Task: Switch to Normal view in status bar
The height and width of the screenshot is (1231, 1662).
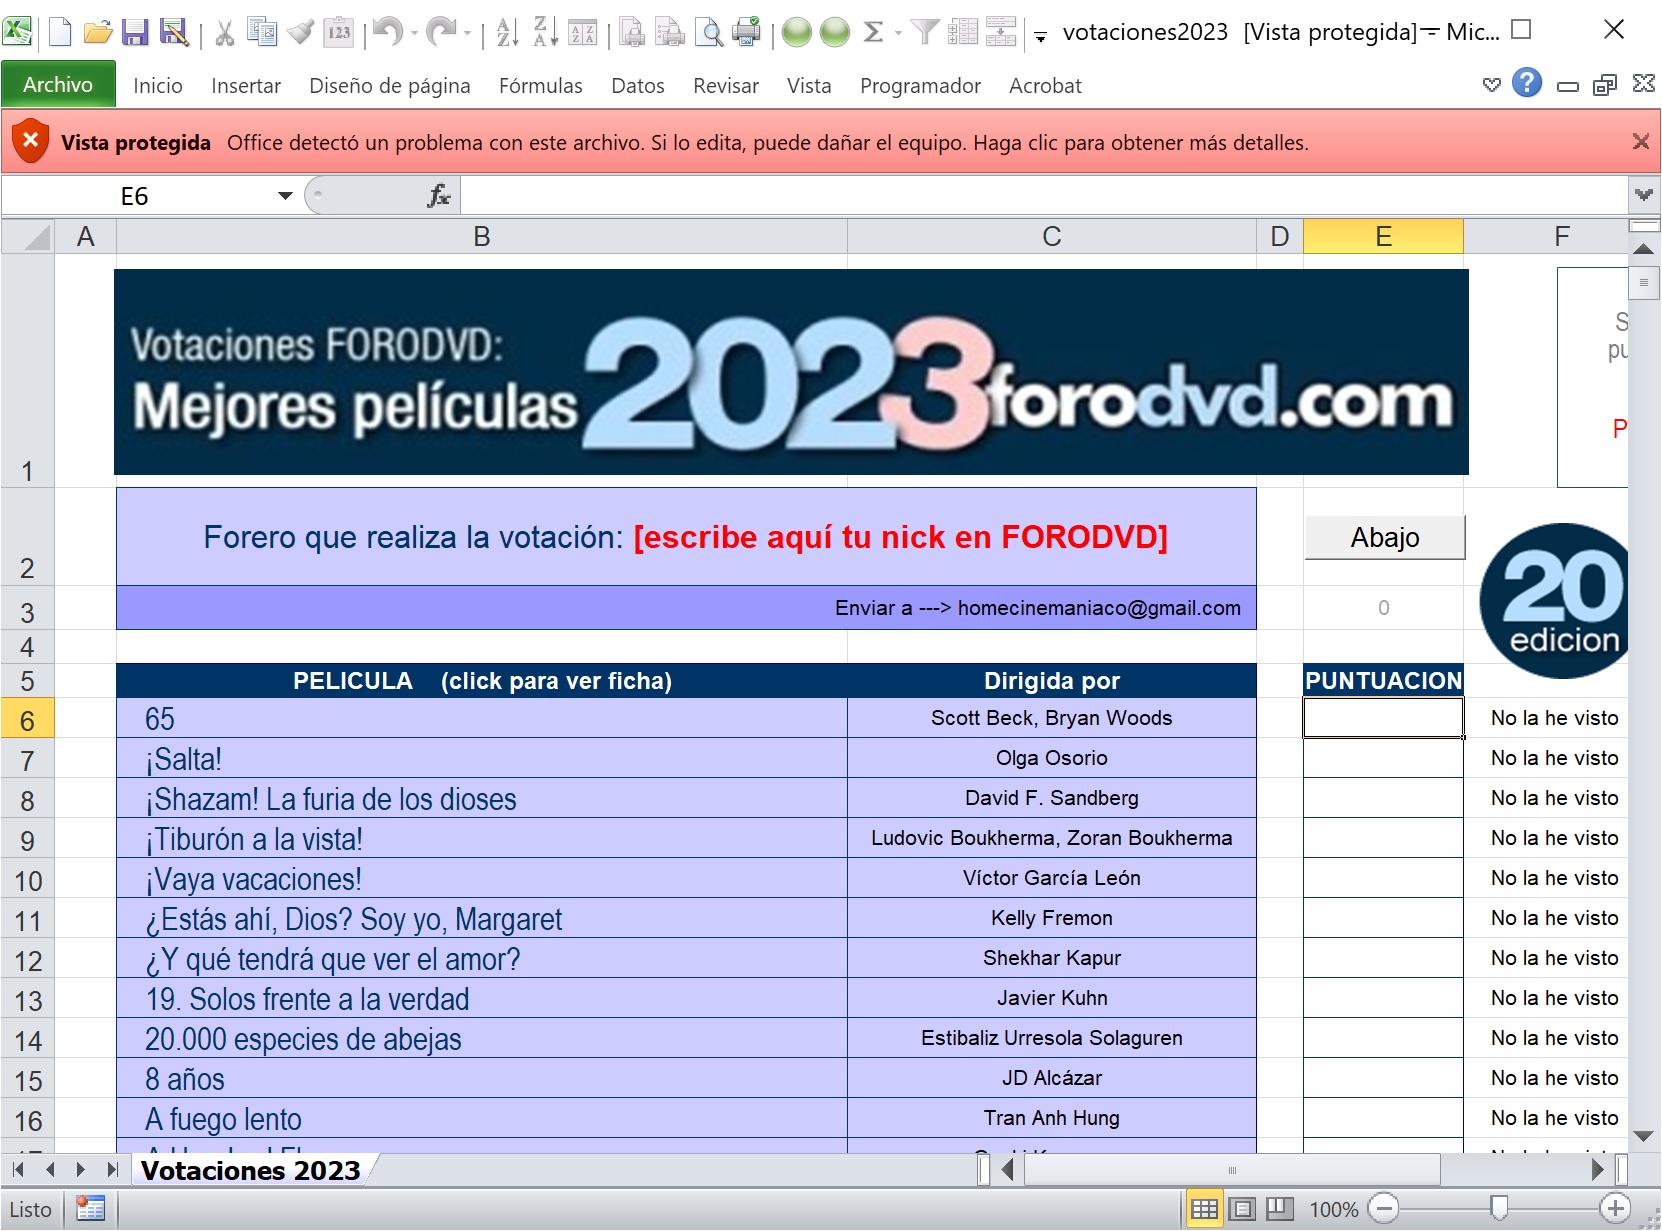Action: (1205, 1209)
